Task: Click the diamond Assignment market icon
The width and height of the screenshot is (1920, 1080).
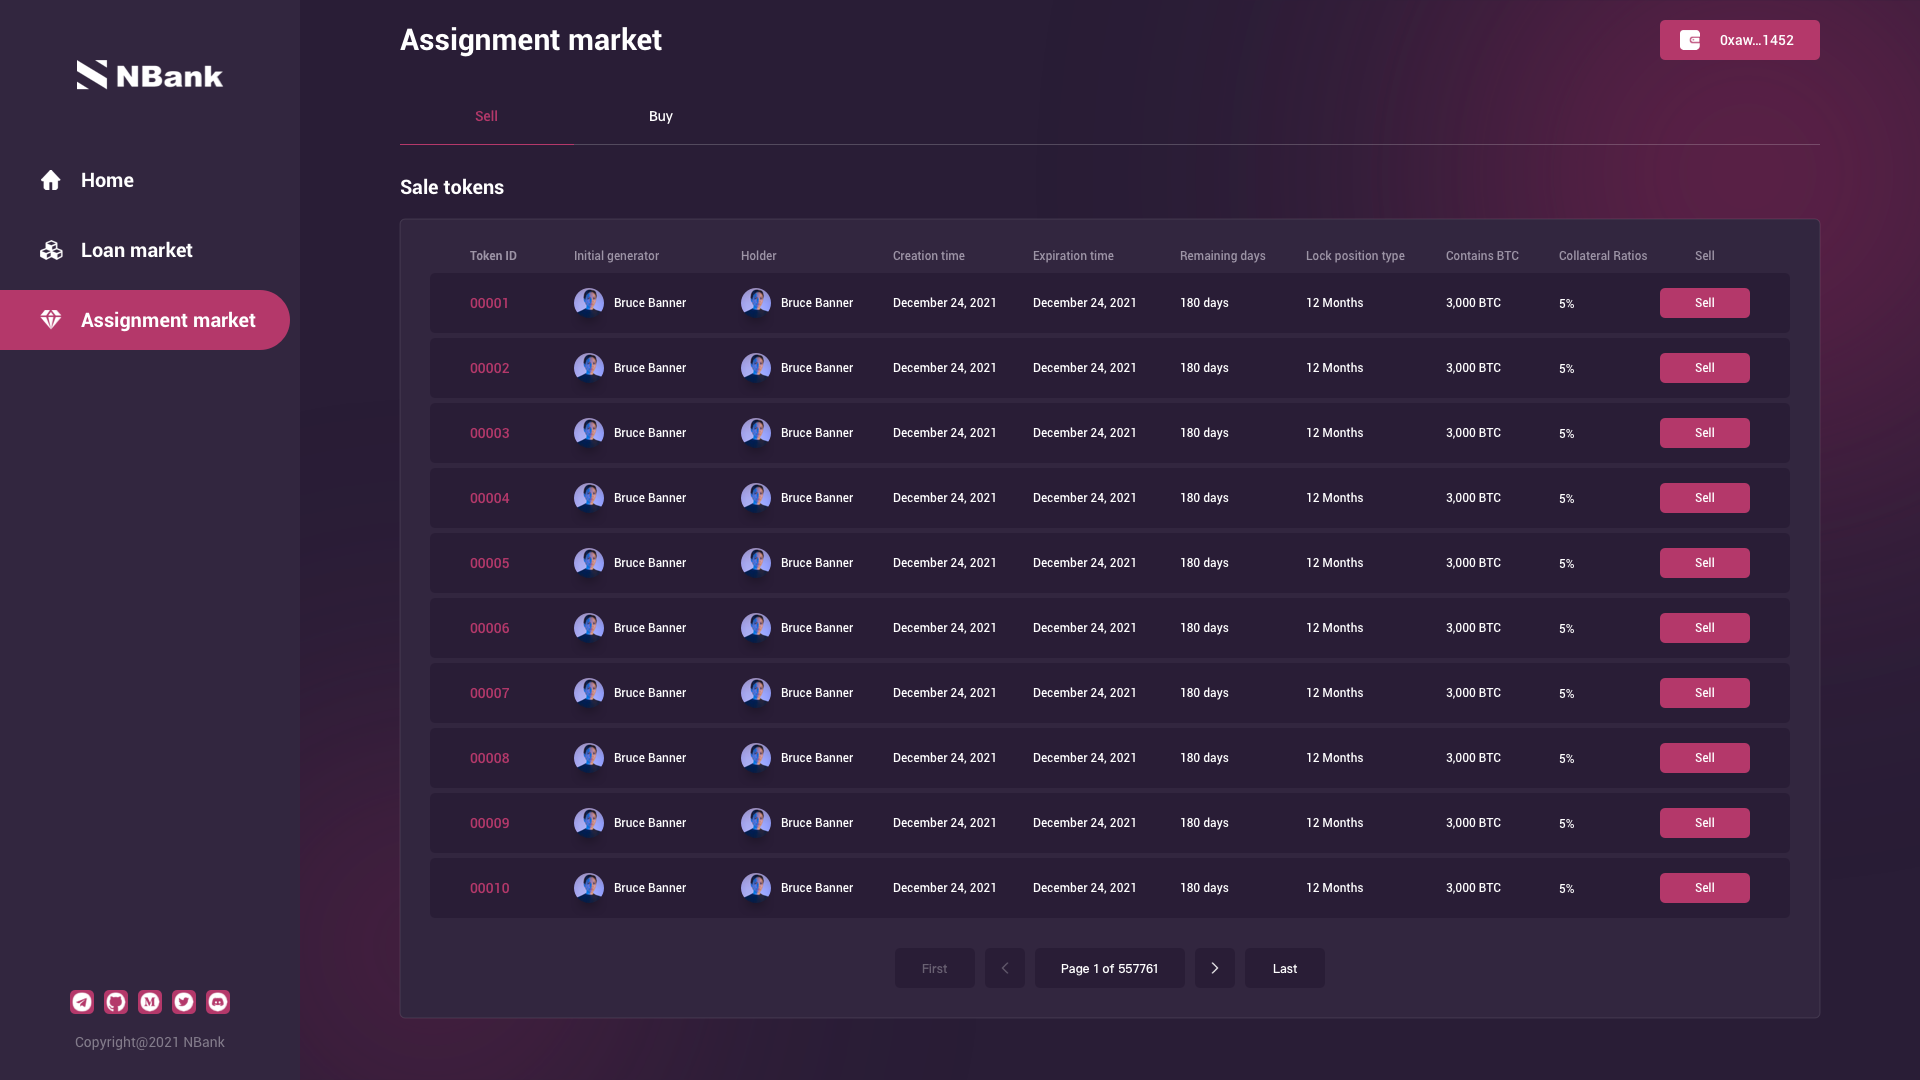Action: [x=51, y=320]
